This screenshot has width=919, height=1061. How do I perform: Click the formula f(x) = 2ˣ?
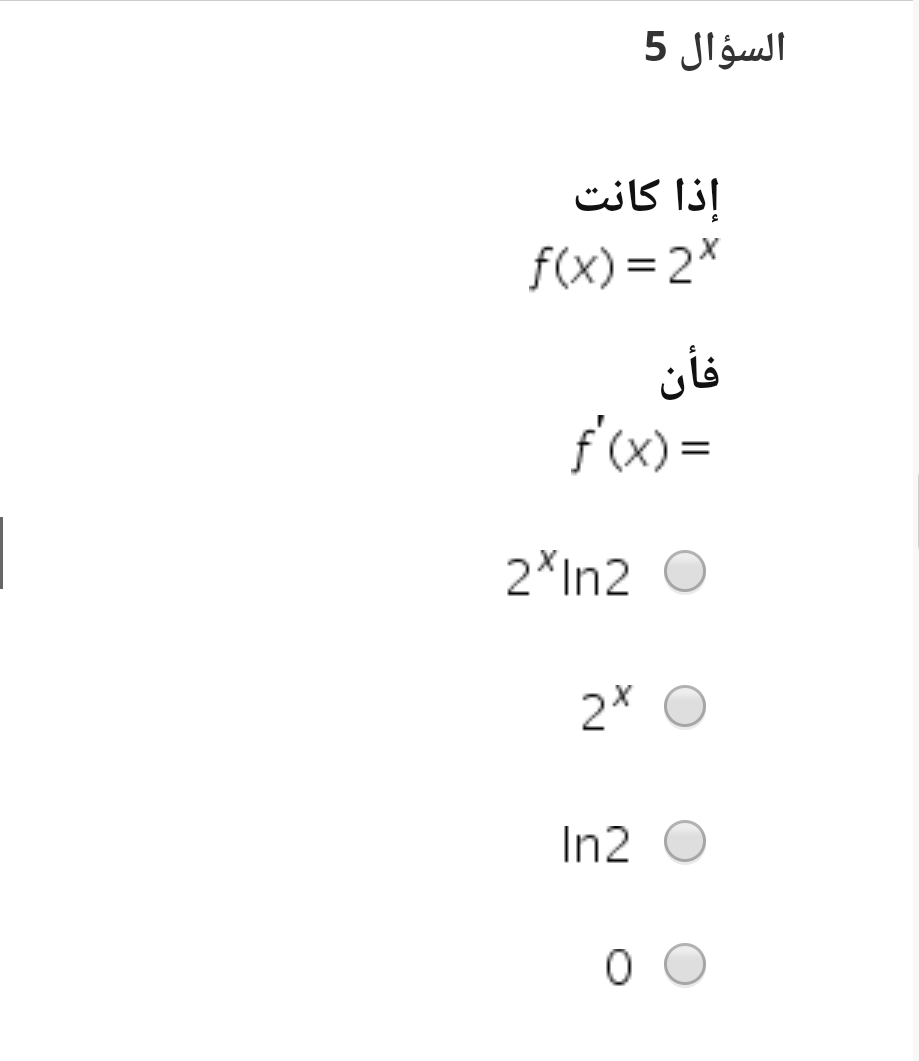pos(623,264)
